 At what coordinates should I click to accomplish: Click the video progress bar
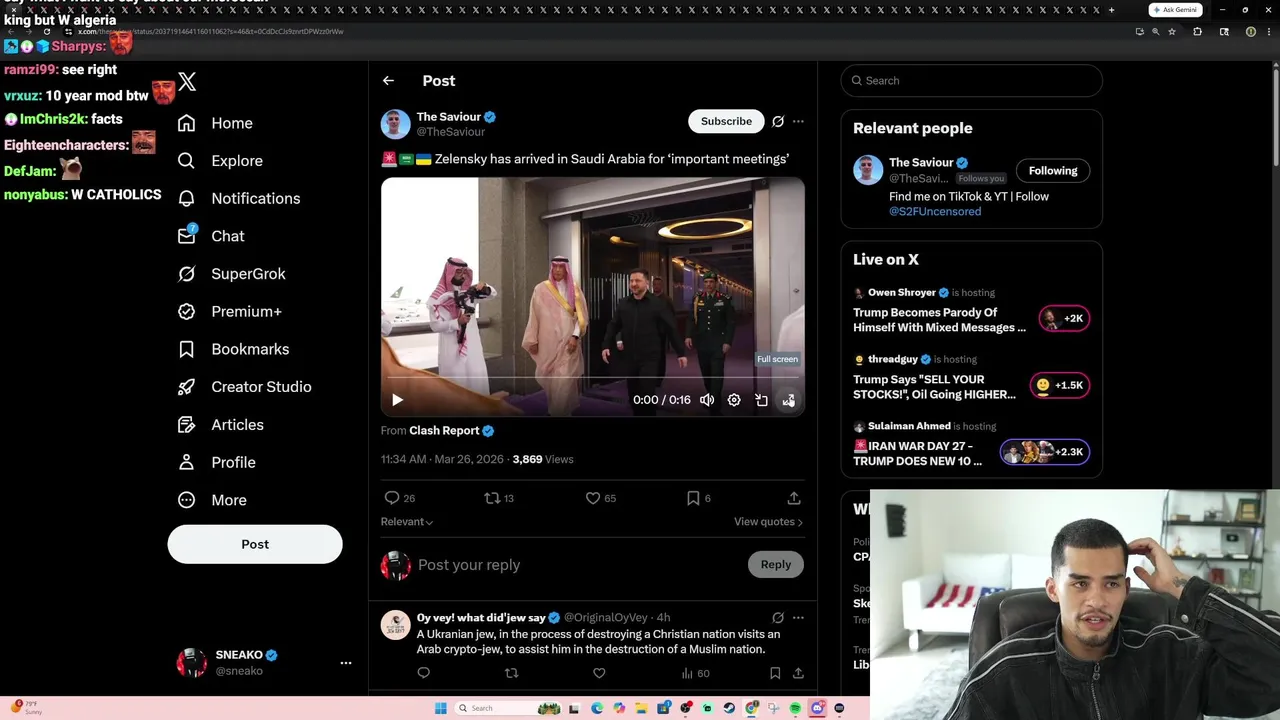click(592, 378)
